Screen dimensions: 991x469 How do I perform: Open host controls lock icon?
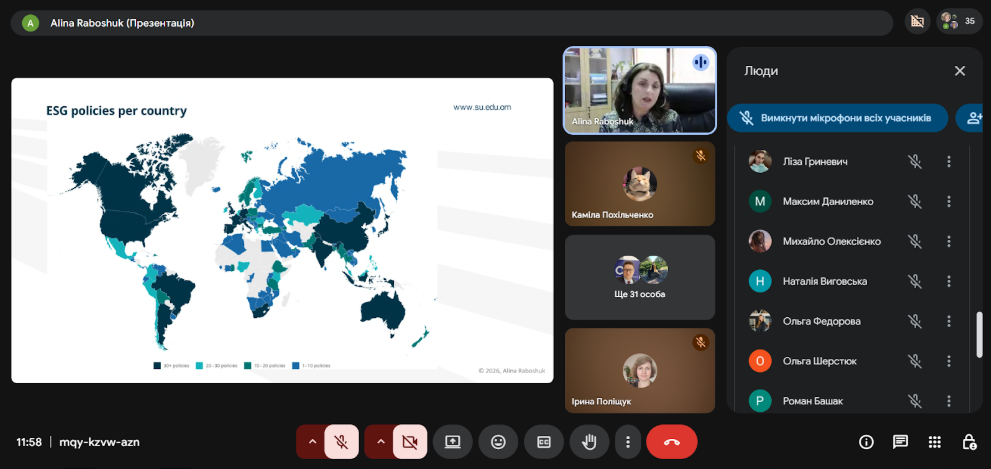click(x=968, y=441)
